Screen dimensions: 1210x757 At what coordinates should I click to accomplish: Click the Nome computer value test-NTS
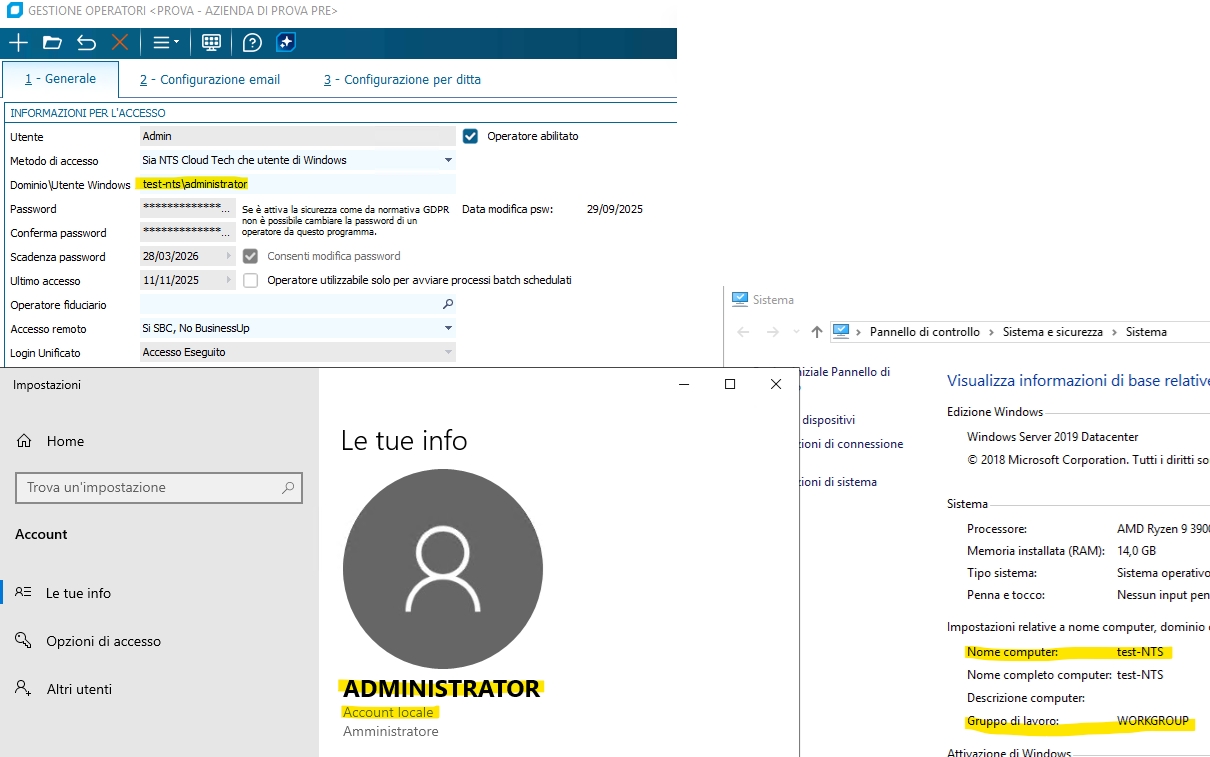coord(1140,652)
